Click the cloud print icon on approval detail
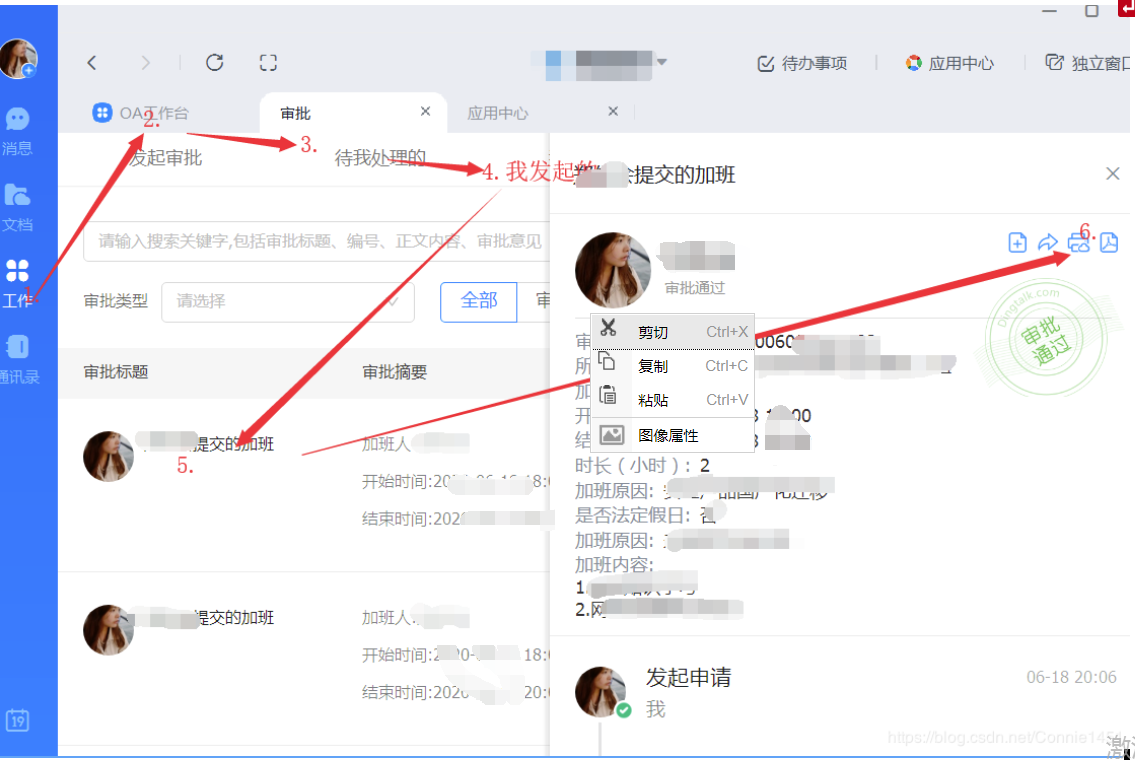Image resolution: width=1135 pixels, height=760 pixels. [1078, 242]
